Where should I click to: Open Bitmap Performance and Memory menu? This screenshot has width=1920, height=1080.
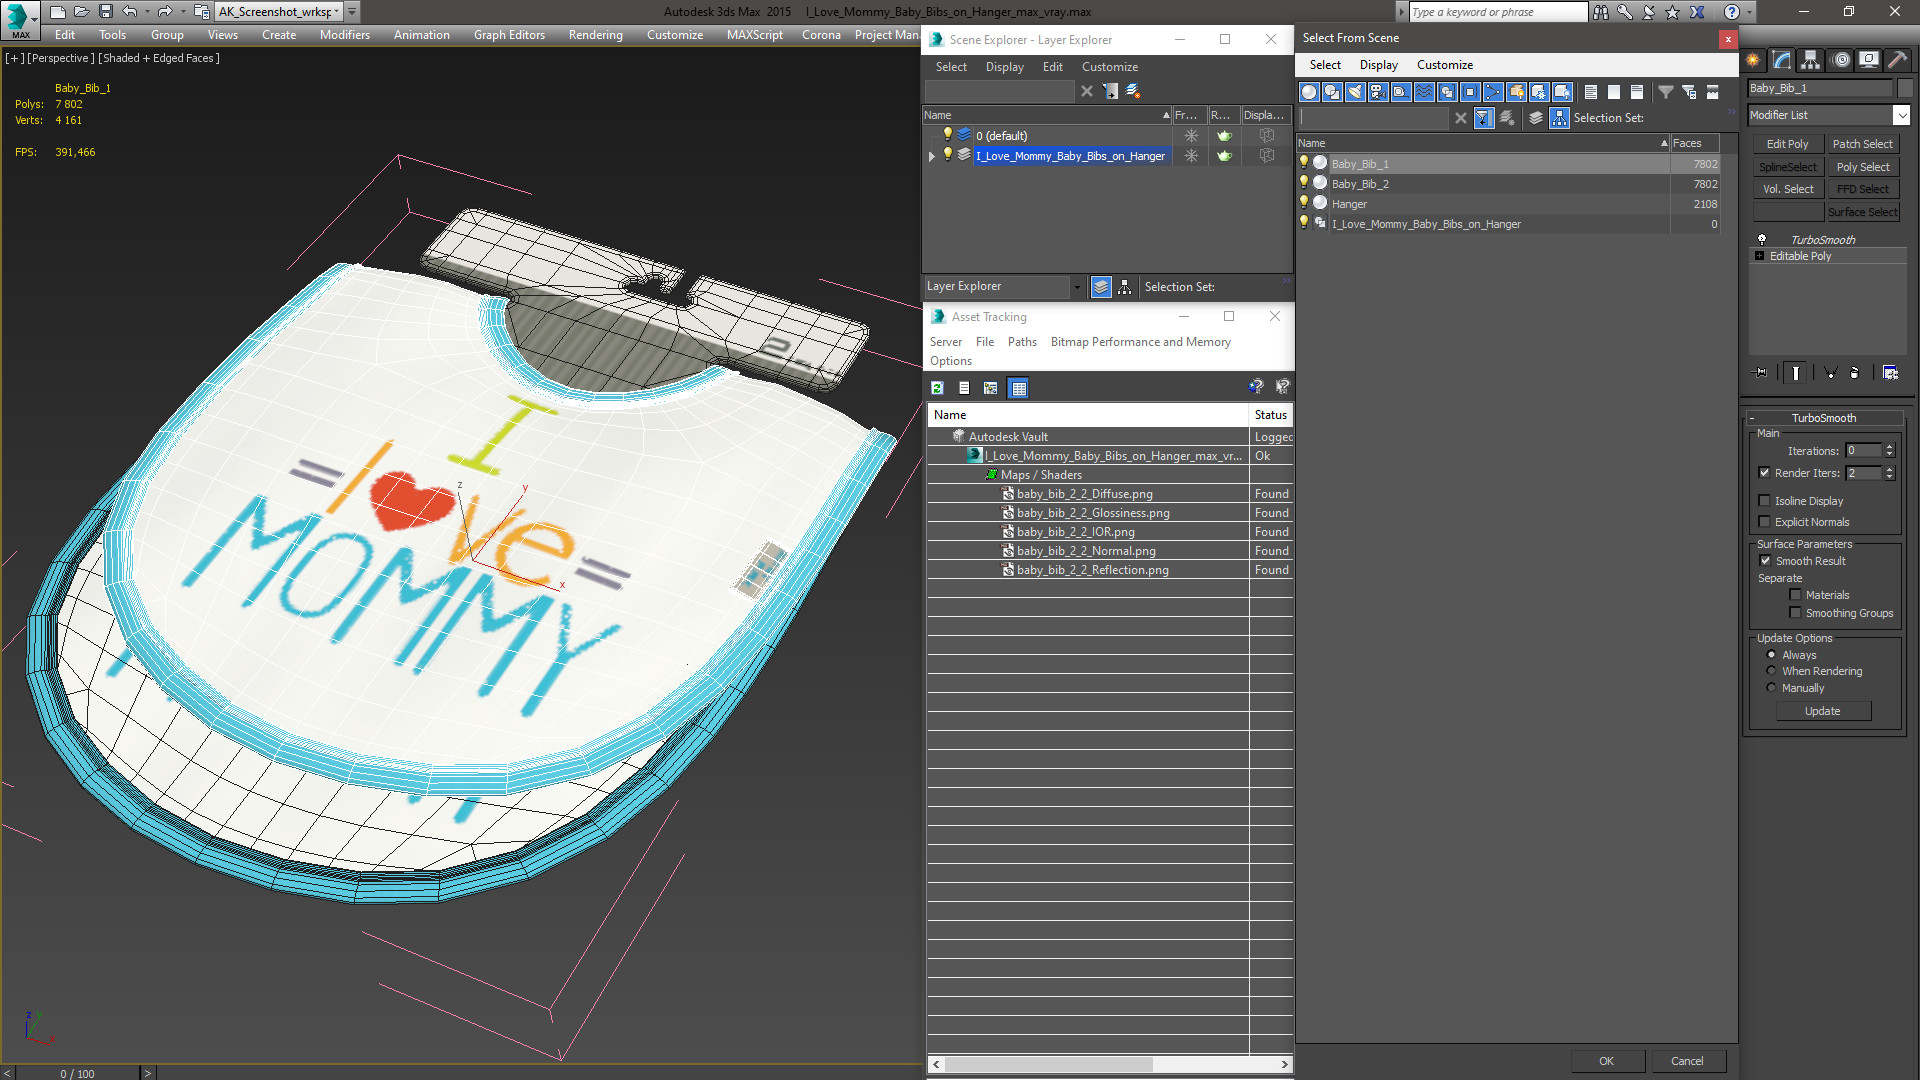click(x=1140, y=342)
